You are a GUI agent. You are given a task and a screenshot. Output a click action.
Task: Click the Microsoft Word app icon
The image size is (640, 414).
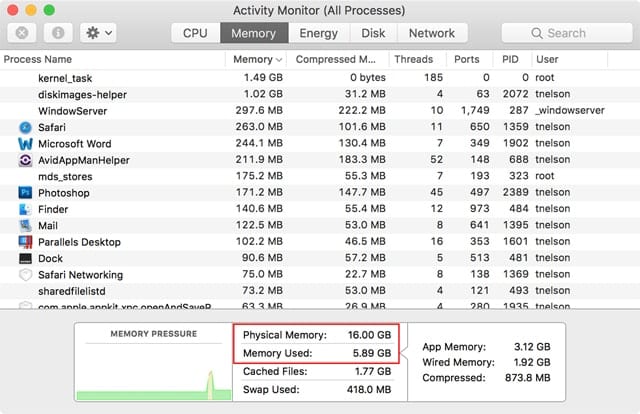click(25, 144)
